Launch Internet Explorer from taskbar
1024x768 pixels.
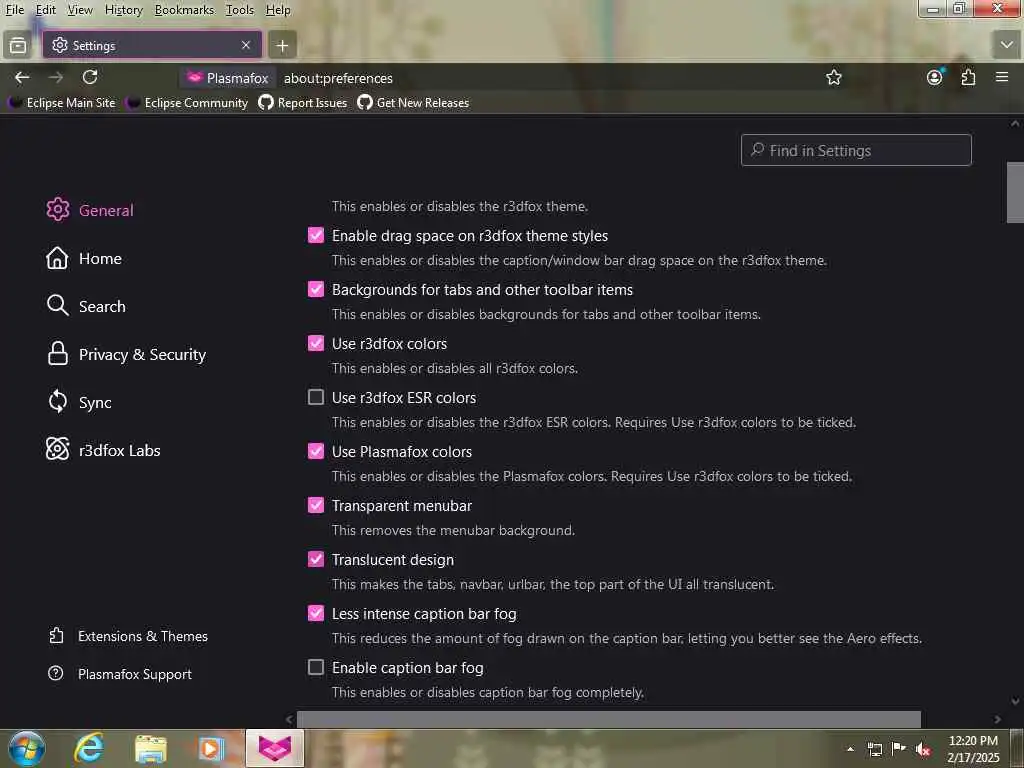(89, 748)
